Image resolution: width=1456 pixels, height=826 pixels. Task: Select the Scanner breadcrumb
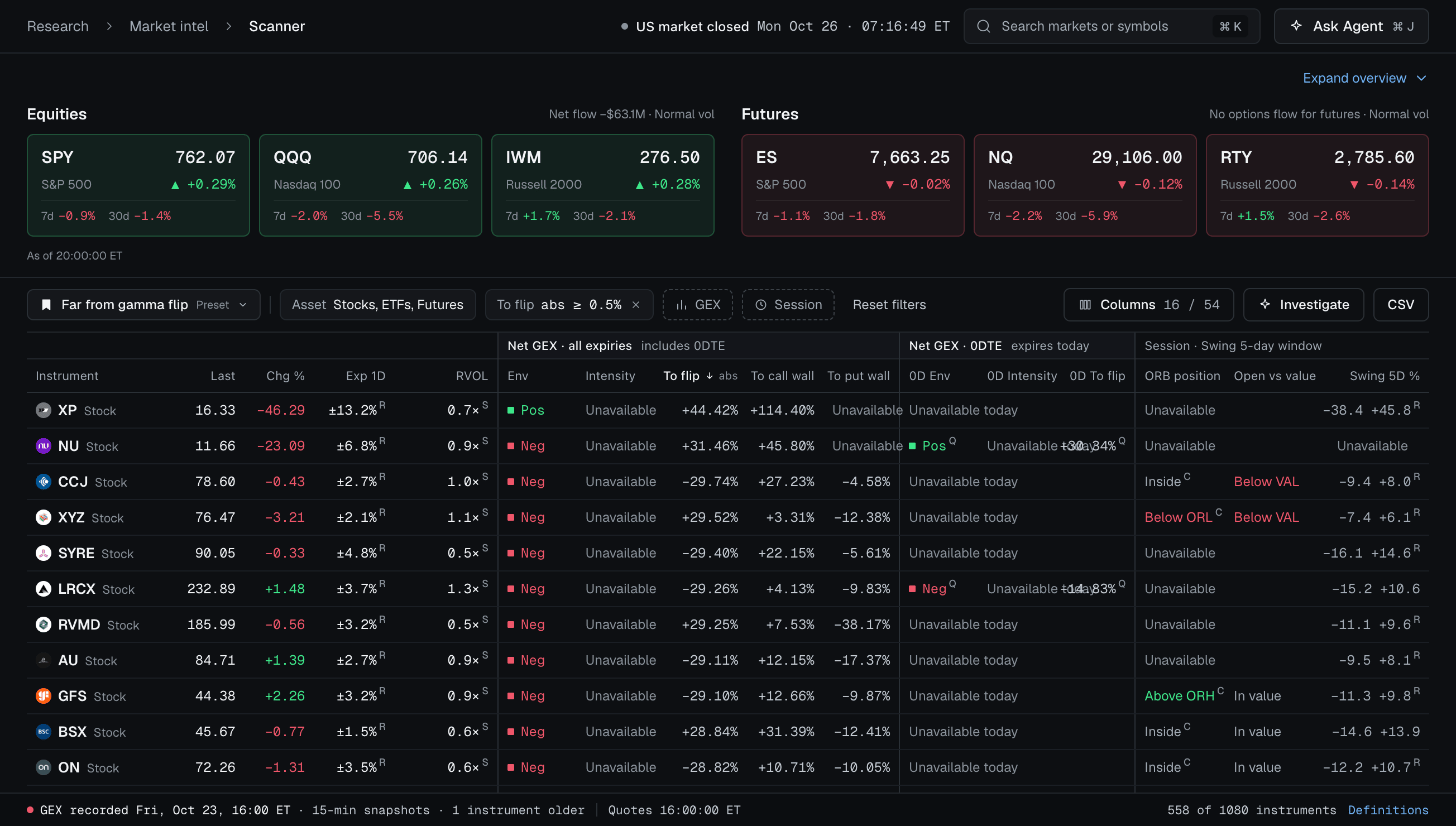[x=277, y=27]
